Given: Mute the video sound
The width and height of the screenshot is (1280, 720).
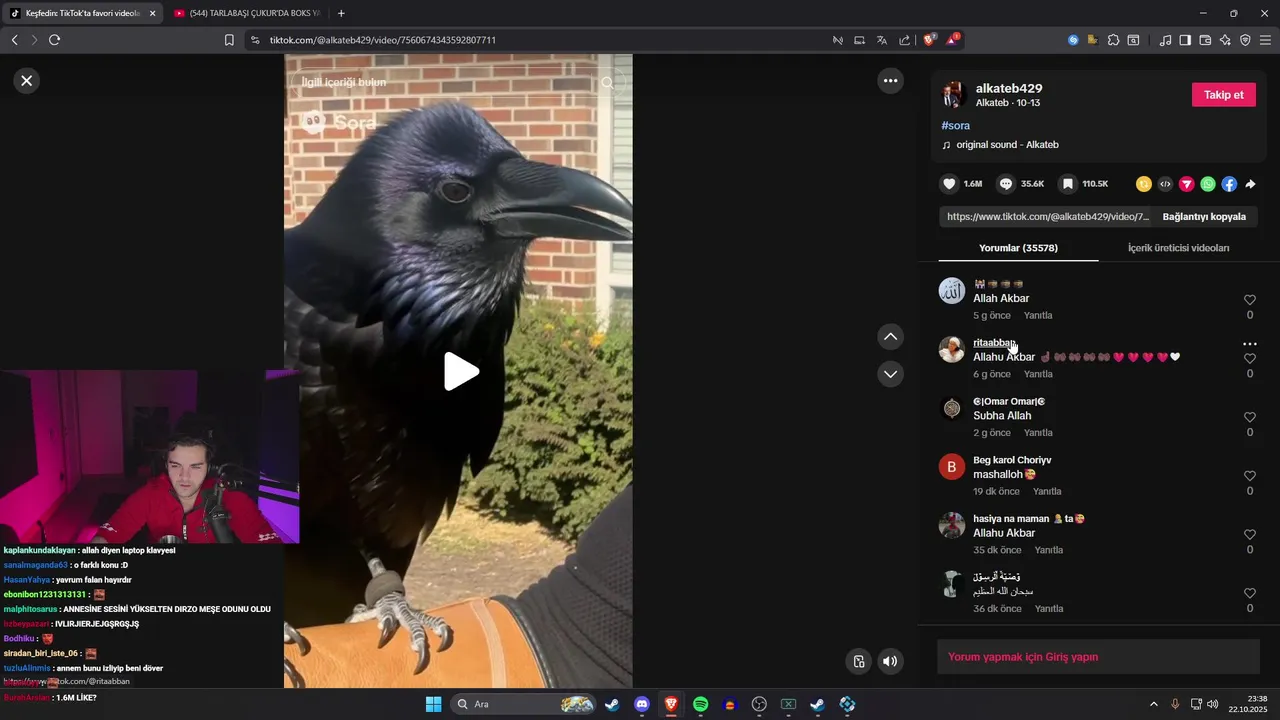Looking at the screenshot, I should pyautogui.click(x=890, y=661).
